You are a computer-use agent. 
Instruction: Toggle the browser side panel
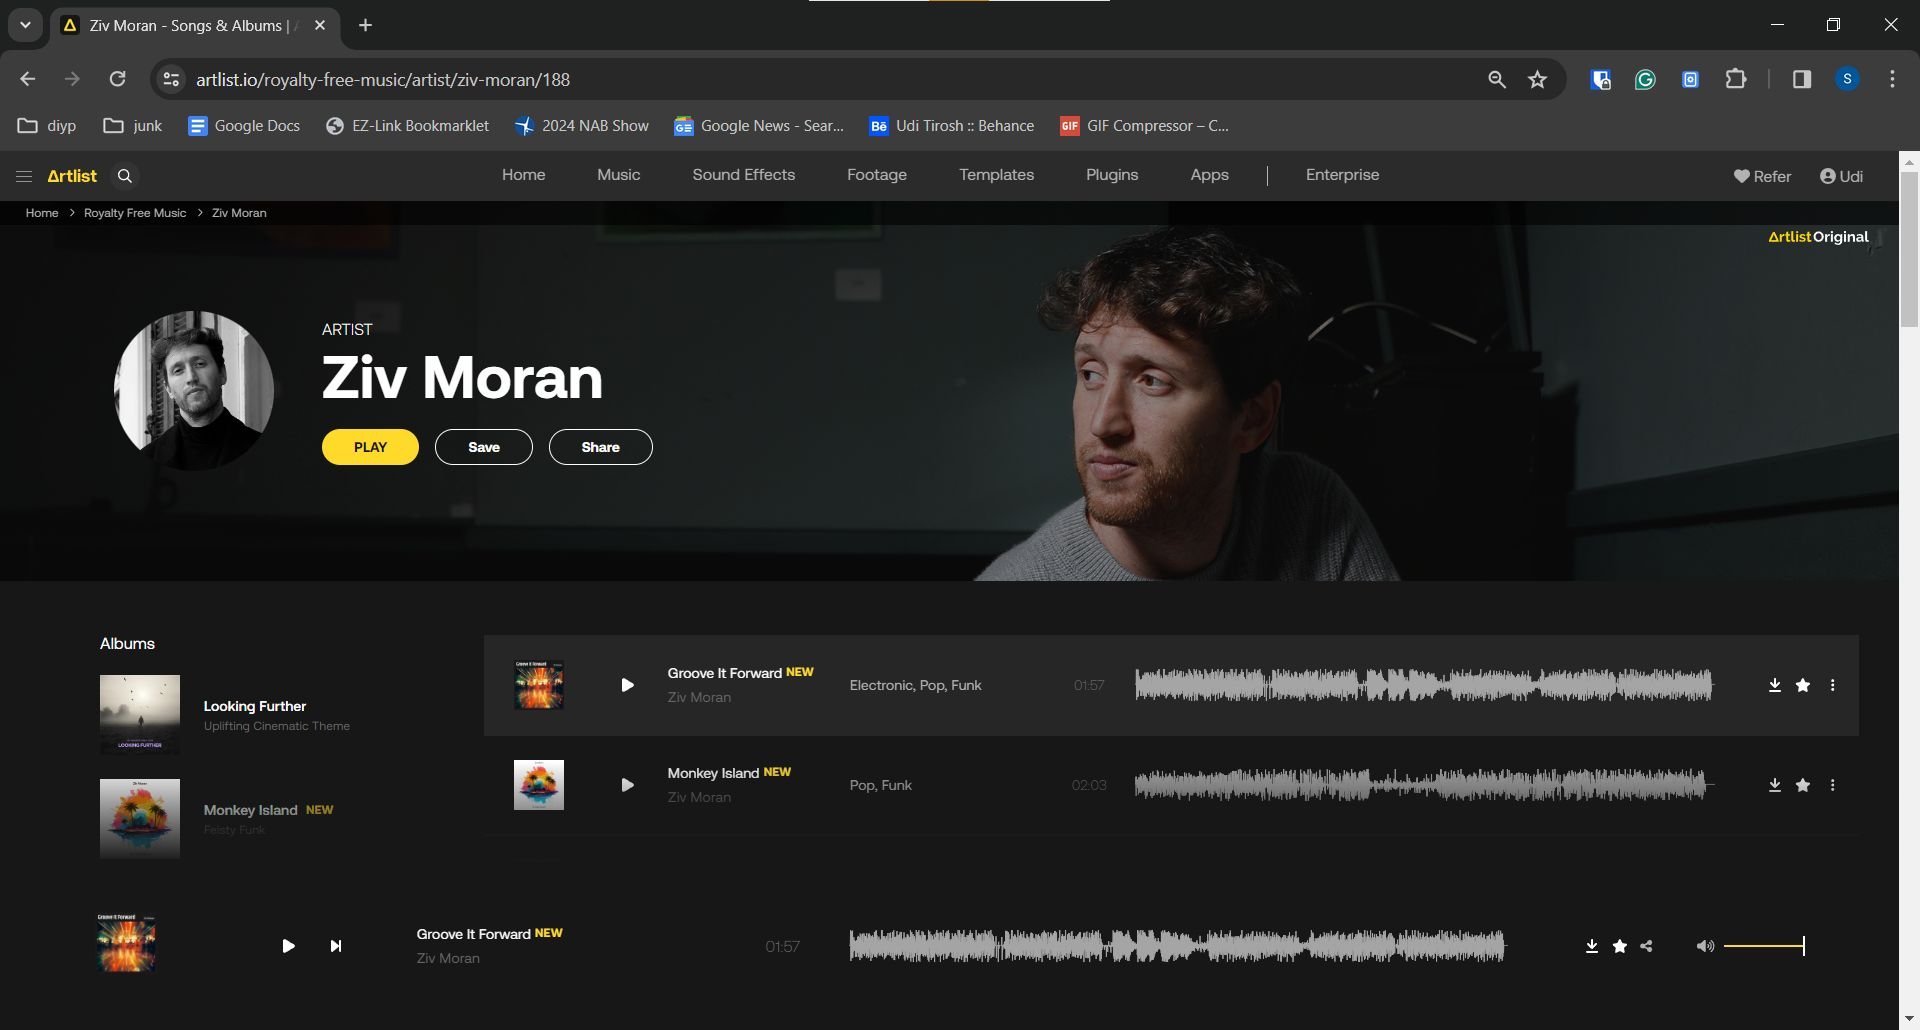1802,79
